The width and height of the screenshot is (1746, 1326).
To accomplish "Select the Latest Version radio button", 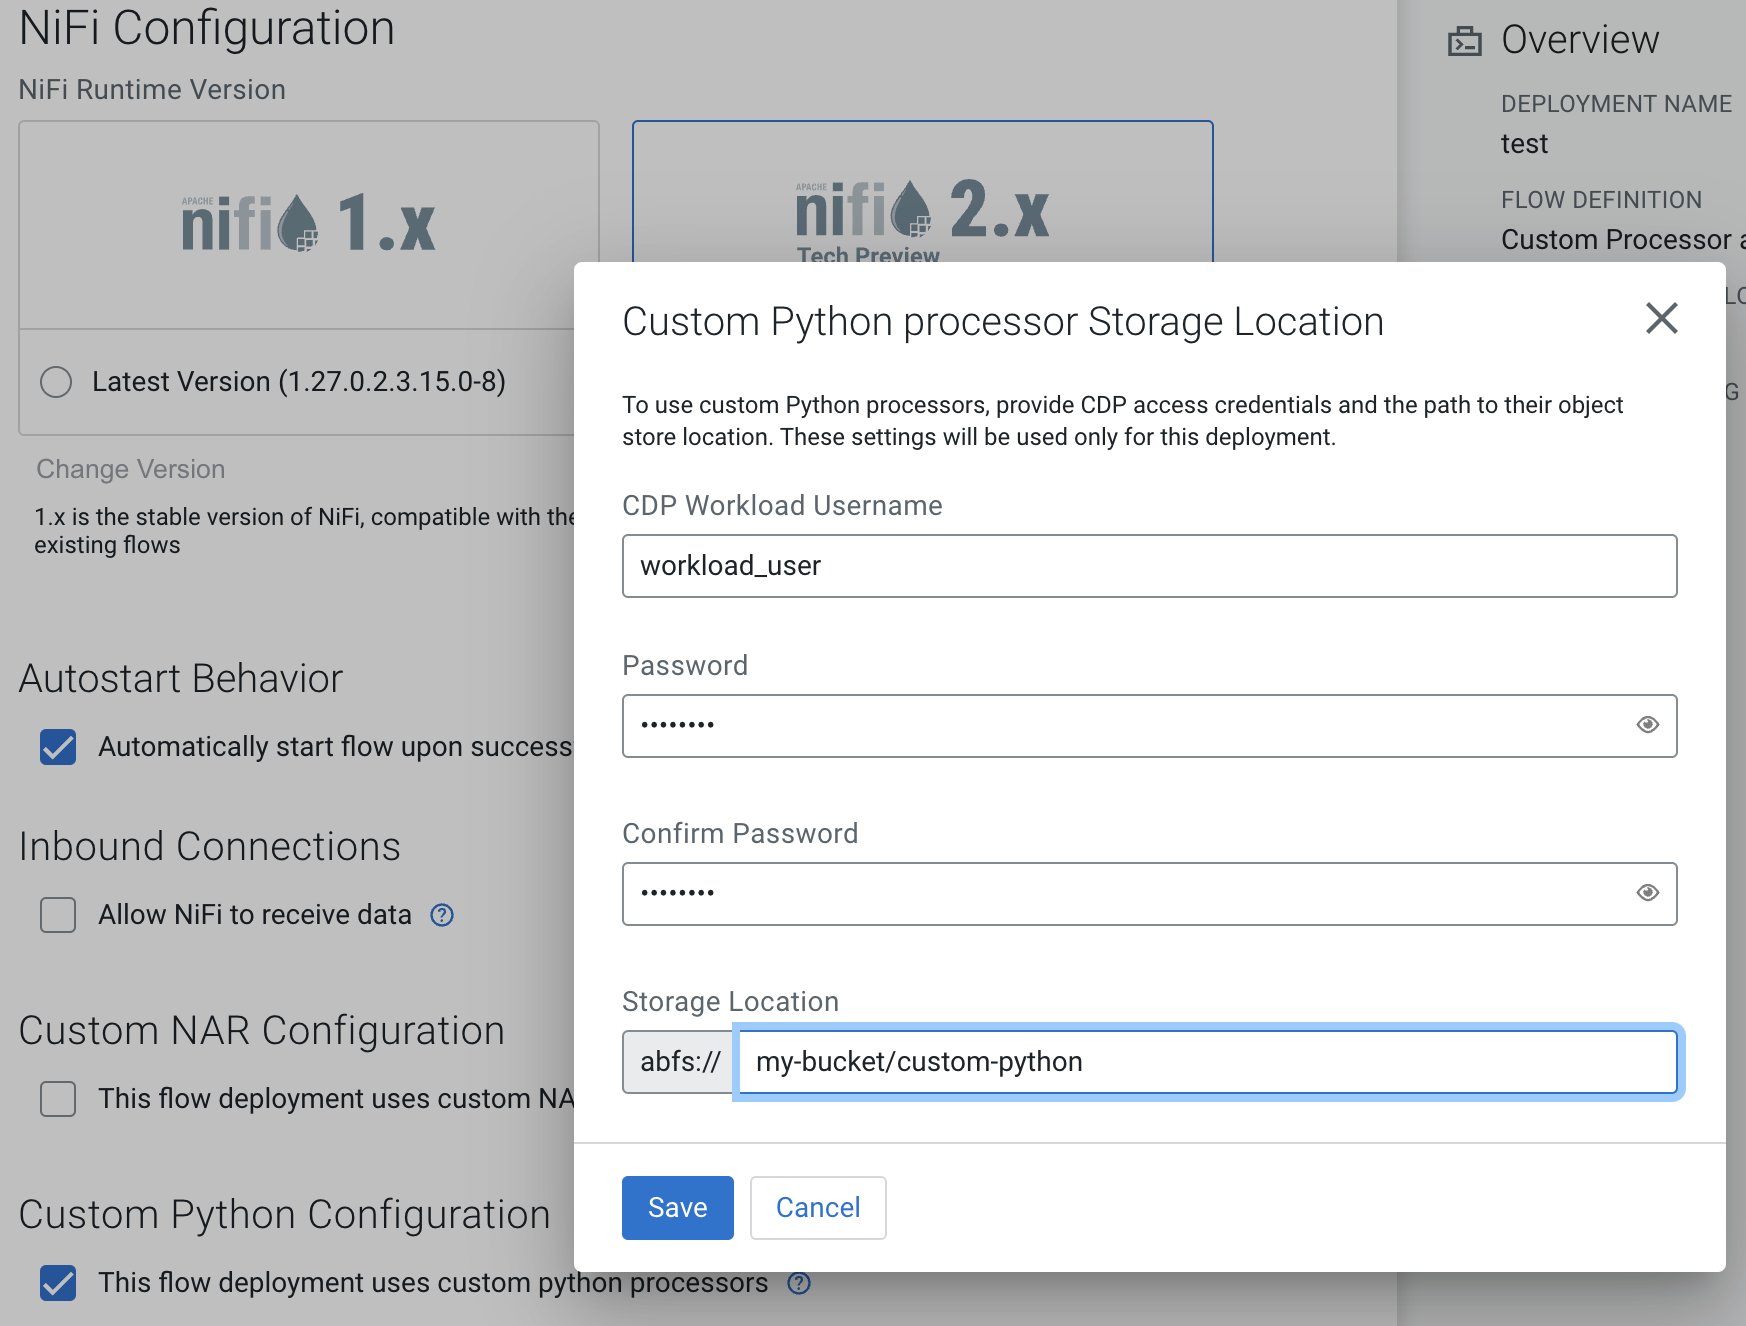I will click(x=56, y=382).
